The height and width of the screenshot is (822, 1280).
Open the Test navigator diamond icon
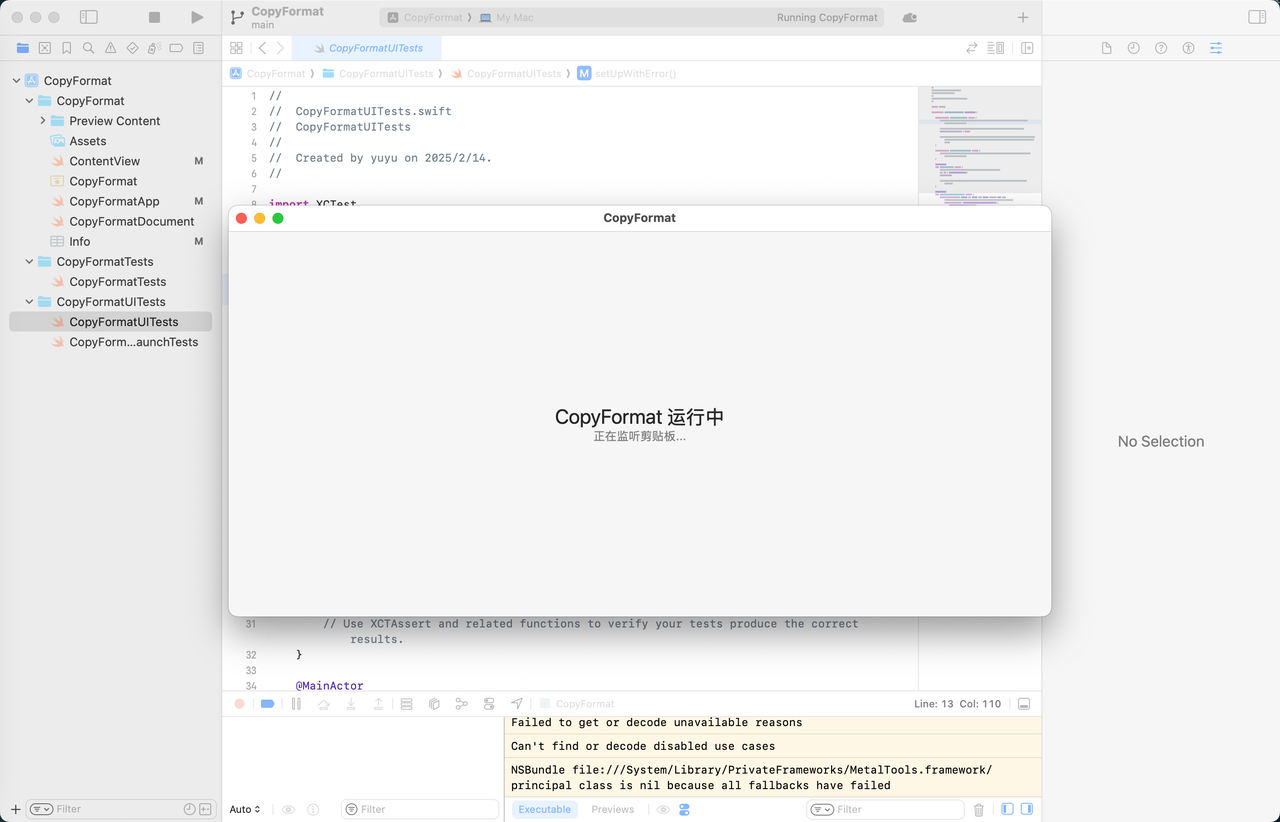(x=132, y=48)
